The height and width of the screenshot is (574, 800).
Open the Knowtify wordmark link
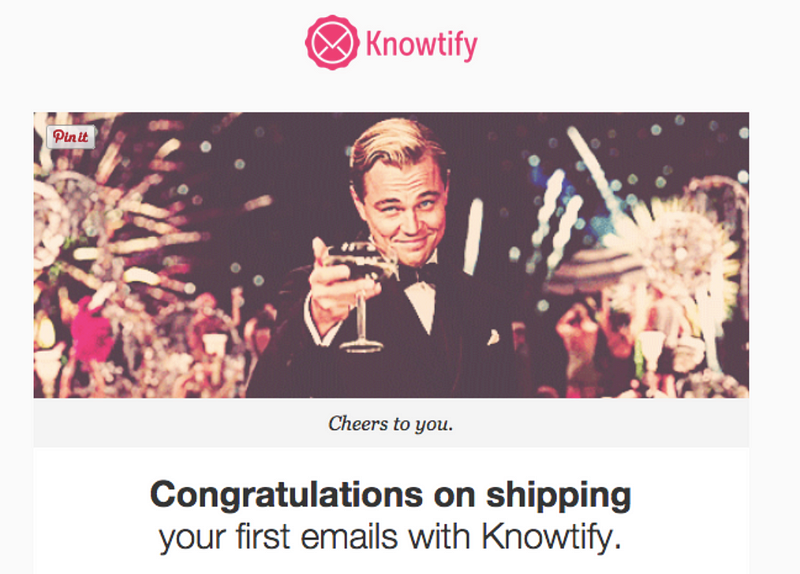point(421,44)
